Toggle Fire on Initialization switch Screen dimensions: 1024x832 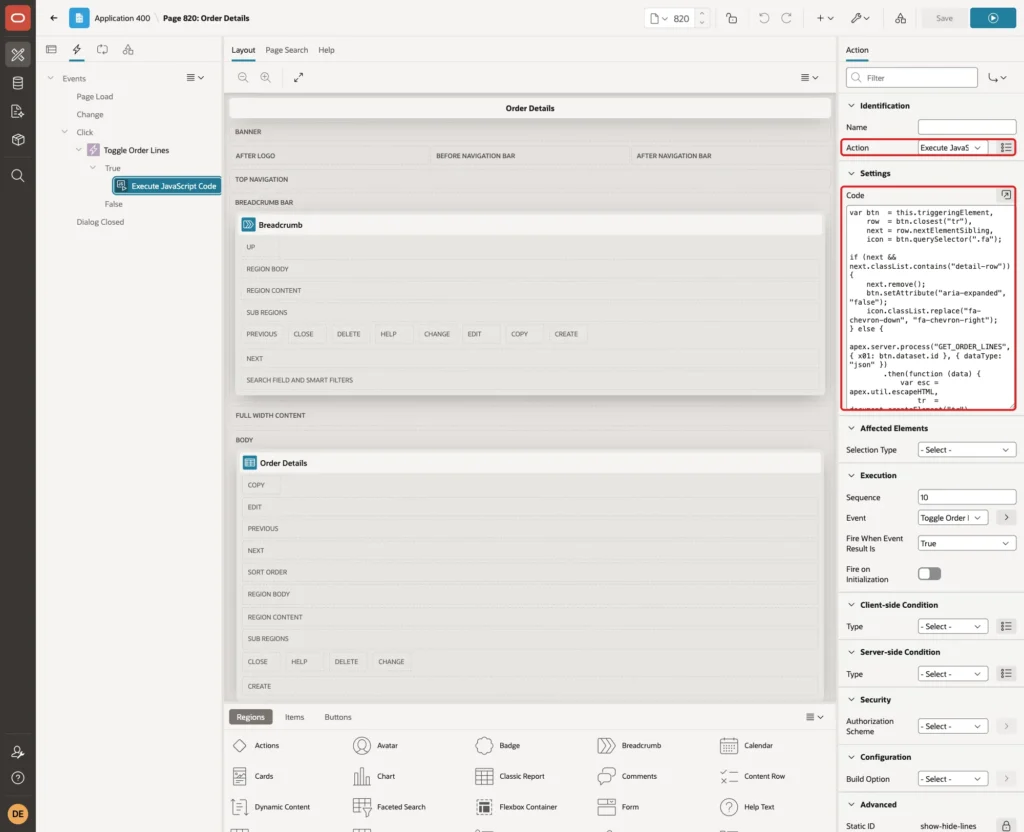[x=929, y=573]
